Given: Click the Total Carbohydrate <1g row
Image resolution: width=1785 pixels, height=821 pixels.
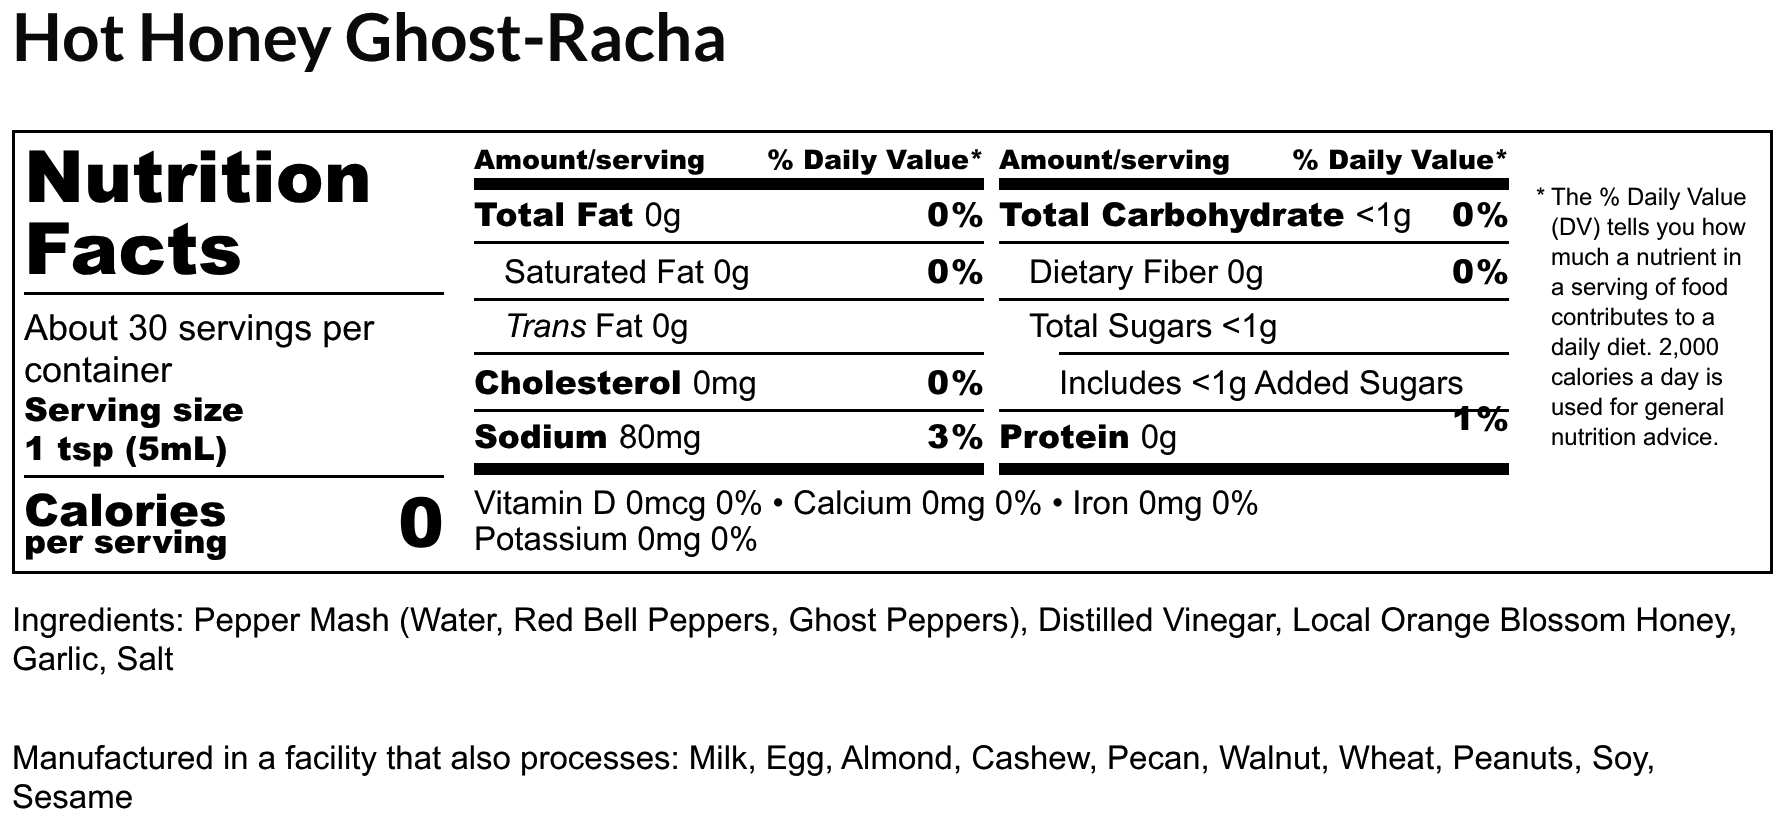Looking at the screenshot, I should pos(1205,216).
